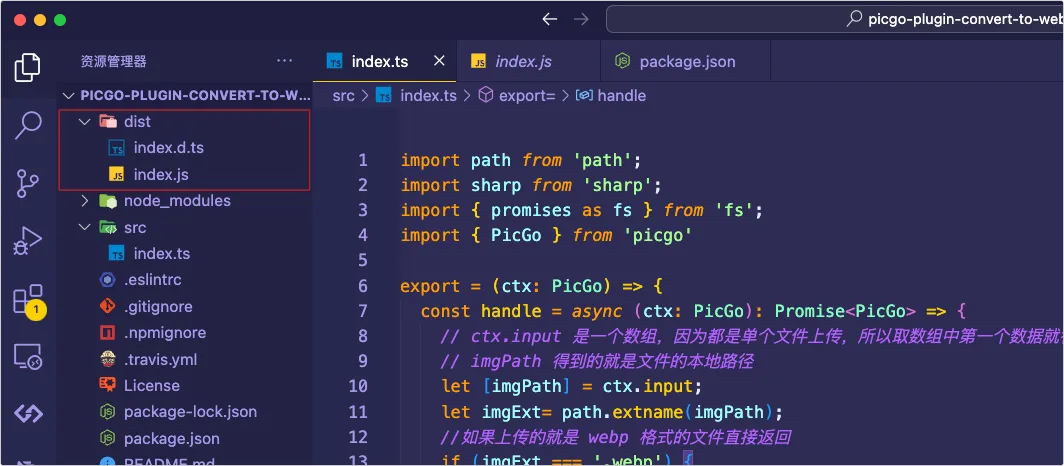Click the macOS green zoom window button
1064x466 pixels.
pos(60,20)
